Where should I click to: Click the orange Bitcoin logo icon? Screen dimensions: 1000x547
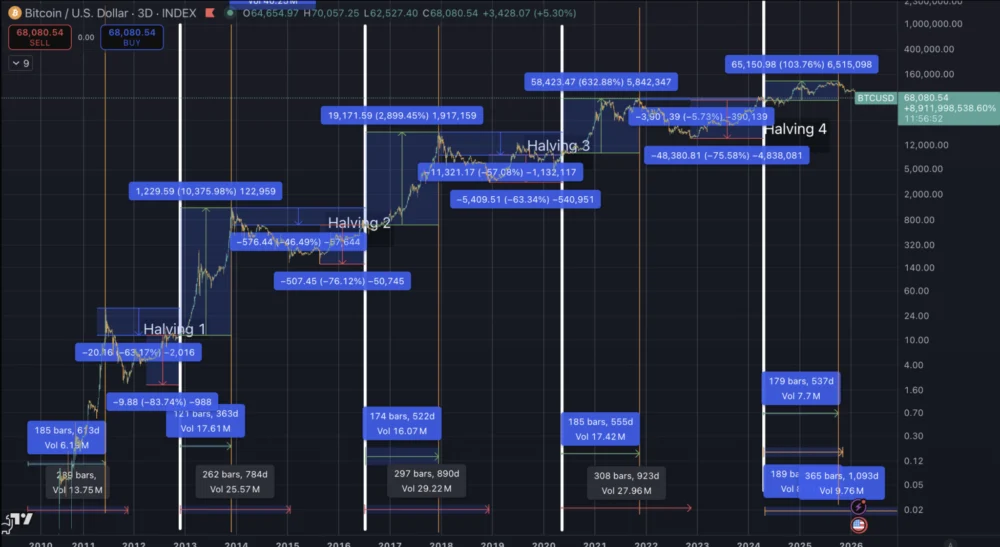point(14,13)
